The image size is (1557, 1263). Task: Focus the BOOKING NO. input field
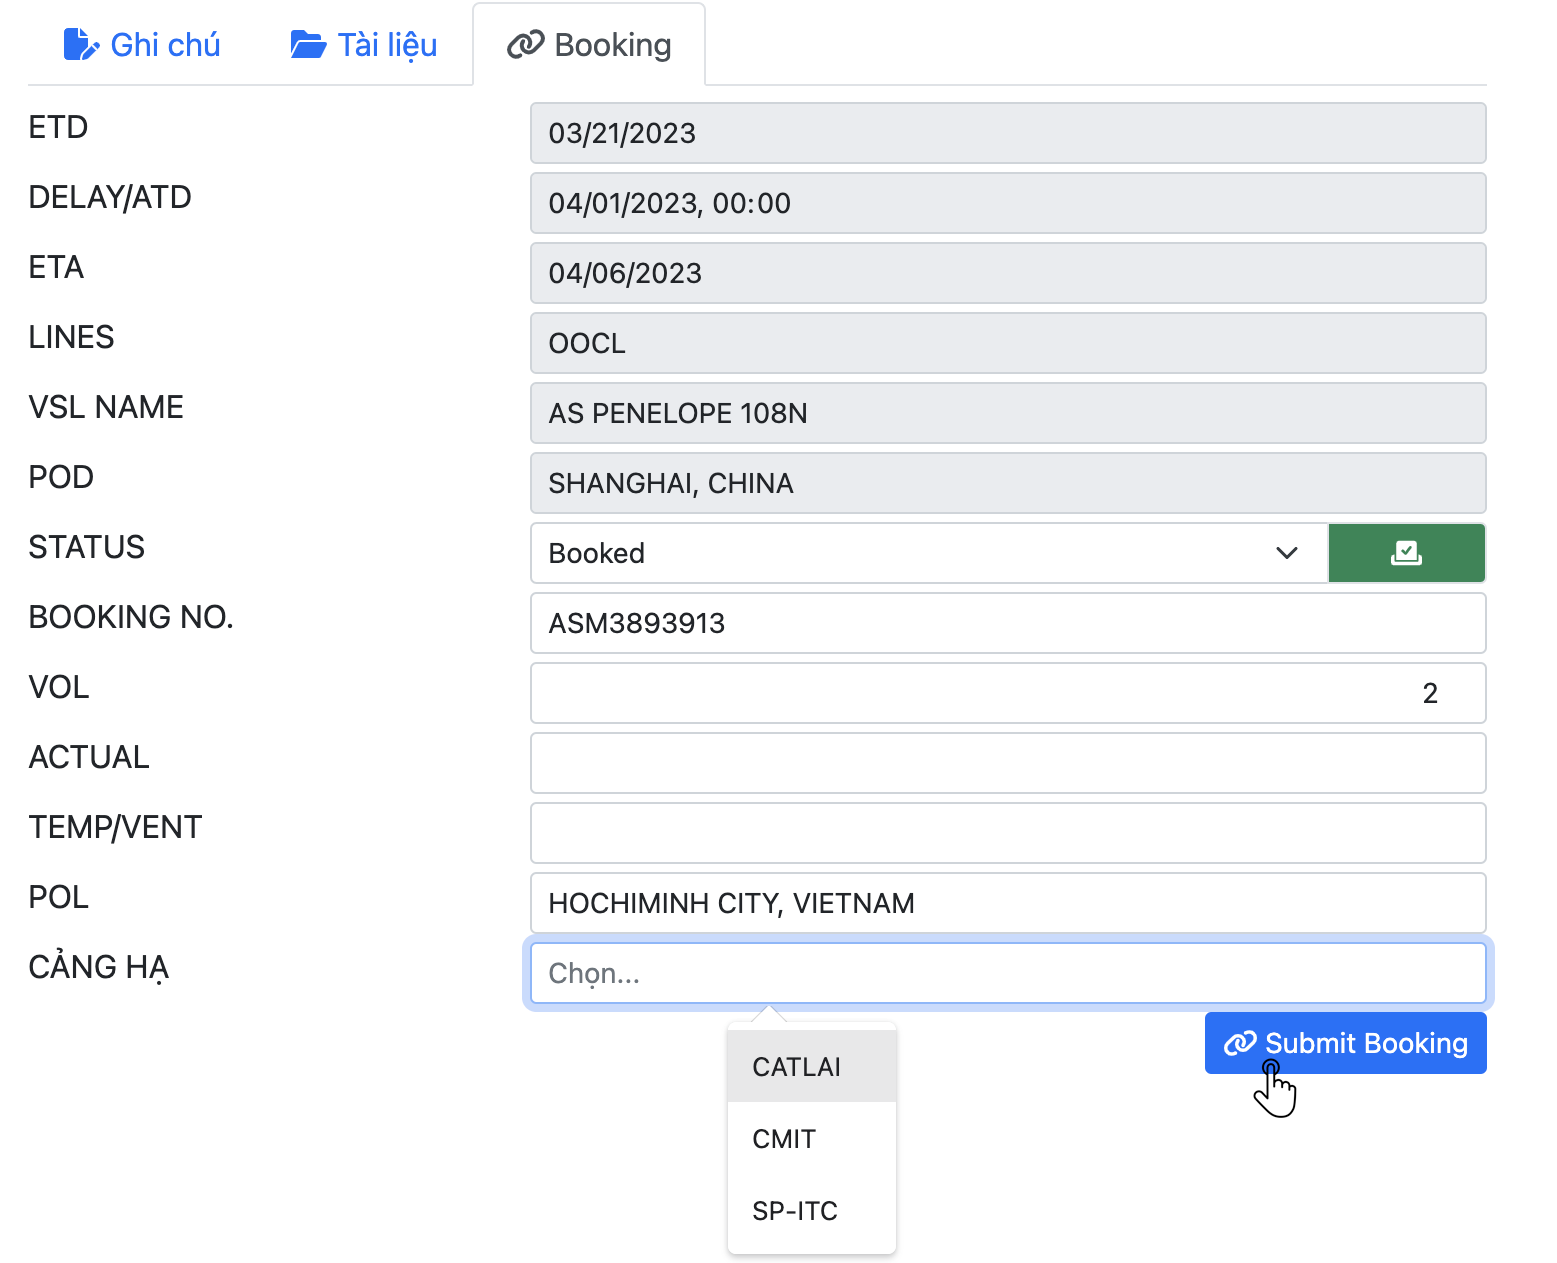(1007, 623)
